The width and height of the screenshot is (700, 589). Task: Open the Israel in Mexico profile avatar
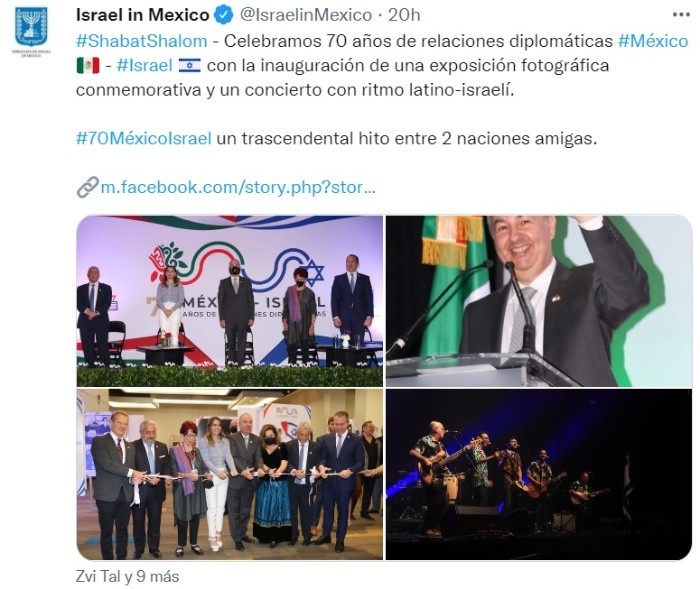pos(31,31)
